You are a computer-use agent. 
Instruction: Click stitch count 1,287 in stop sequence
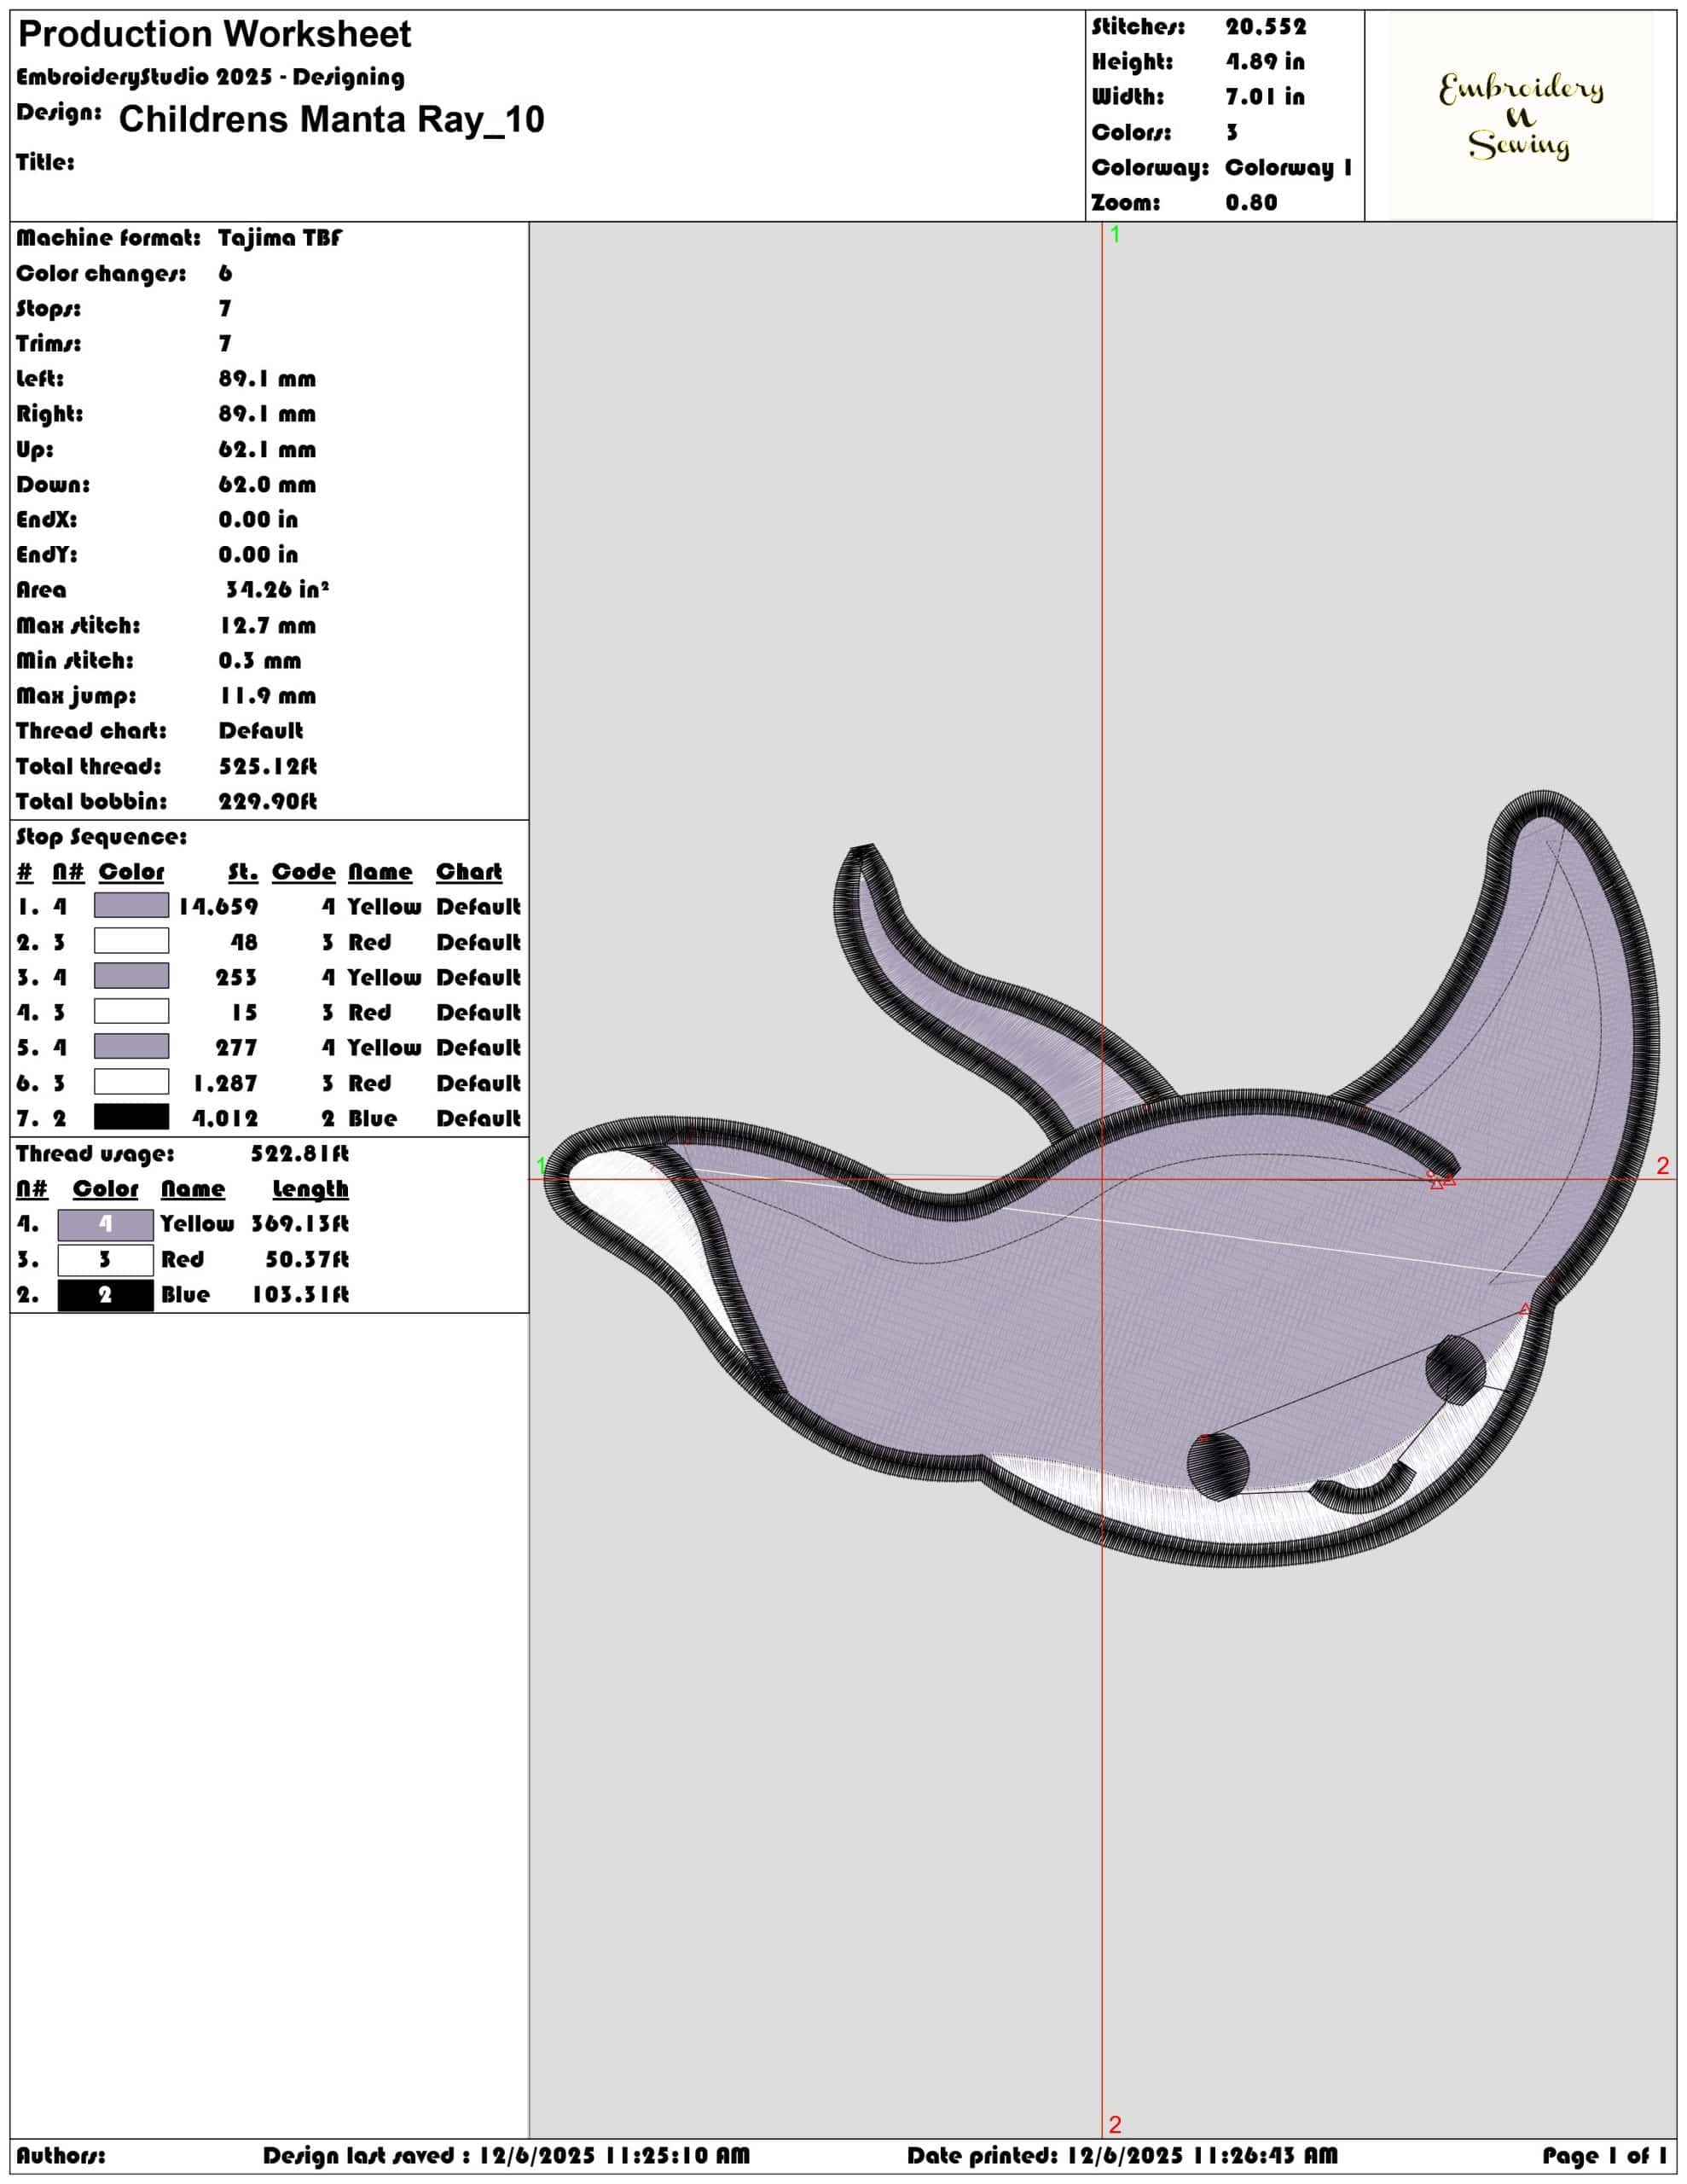coord(225,1083)
